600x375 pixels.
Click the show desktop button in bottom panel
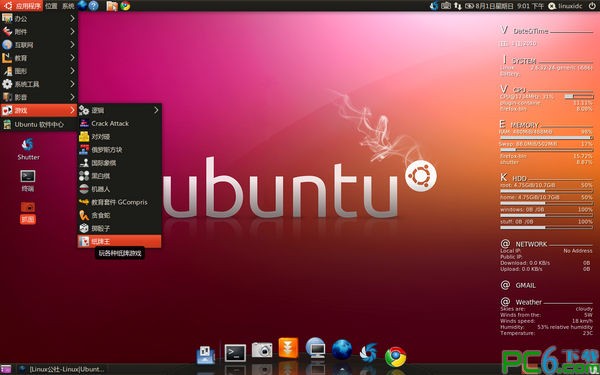pos(6,370)
